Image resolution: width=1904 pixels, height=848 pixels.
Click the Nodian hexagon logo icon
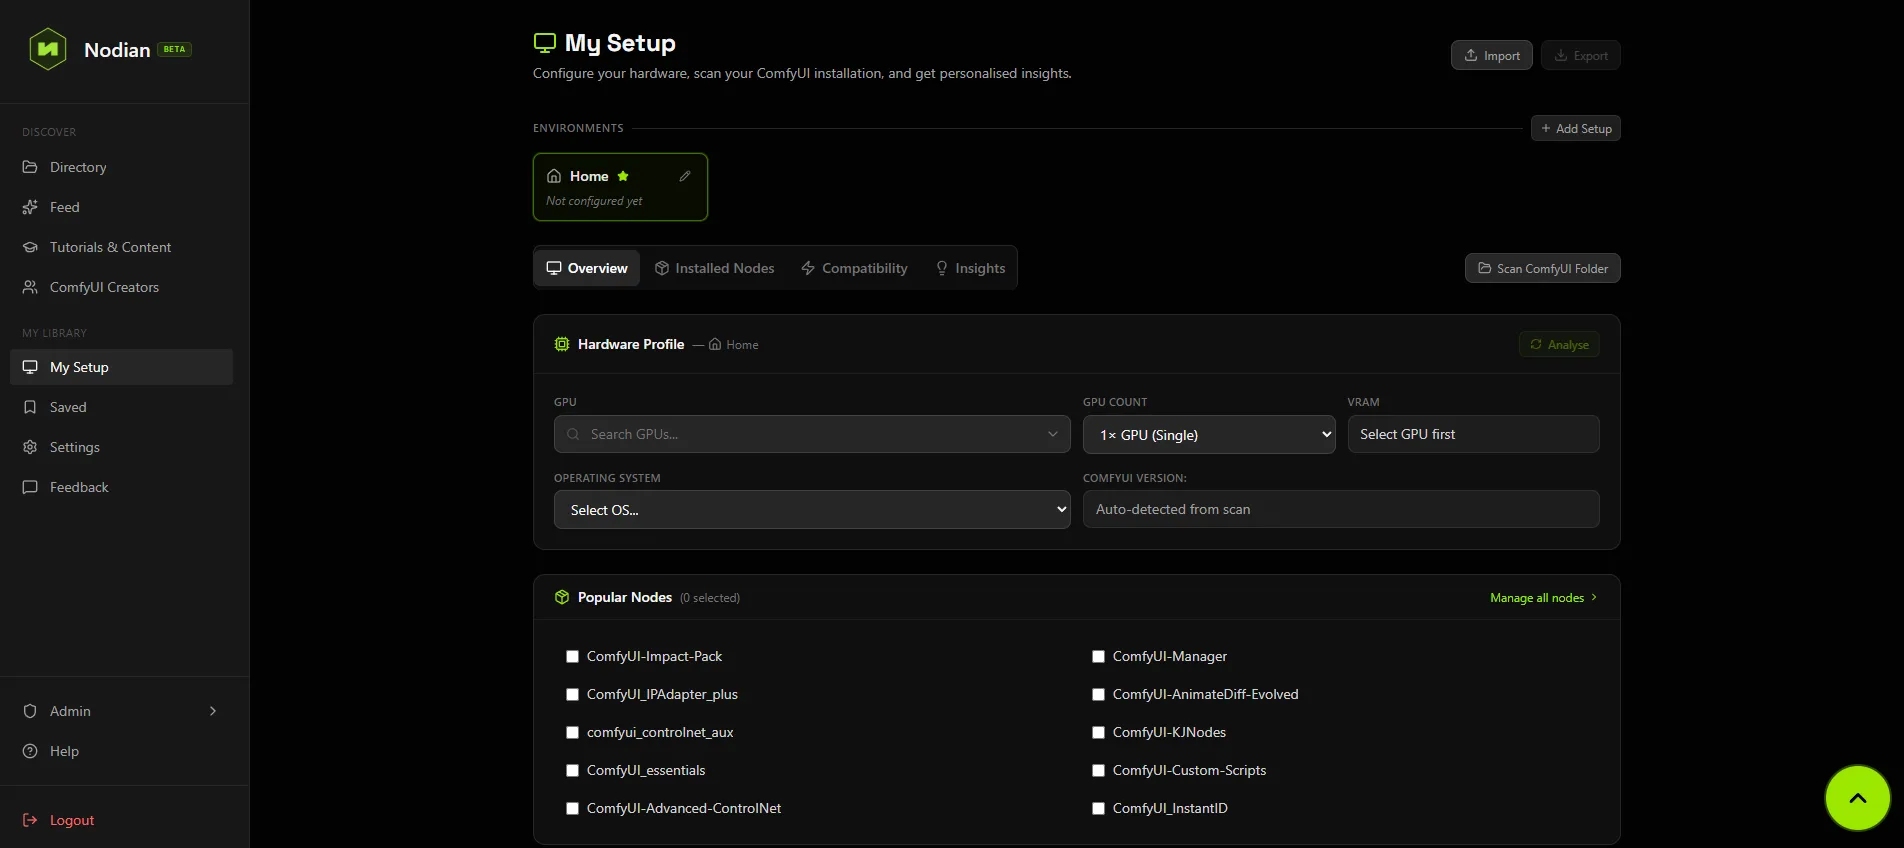click(x=48, y=49)
